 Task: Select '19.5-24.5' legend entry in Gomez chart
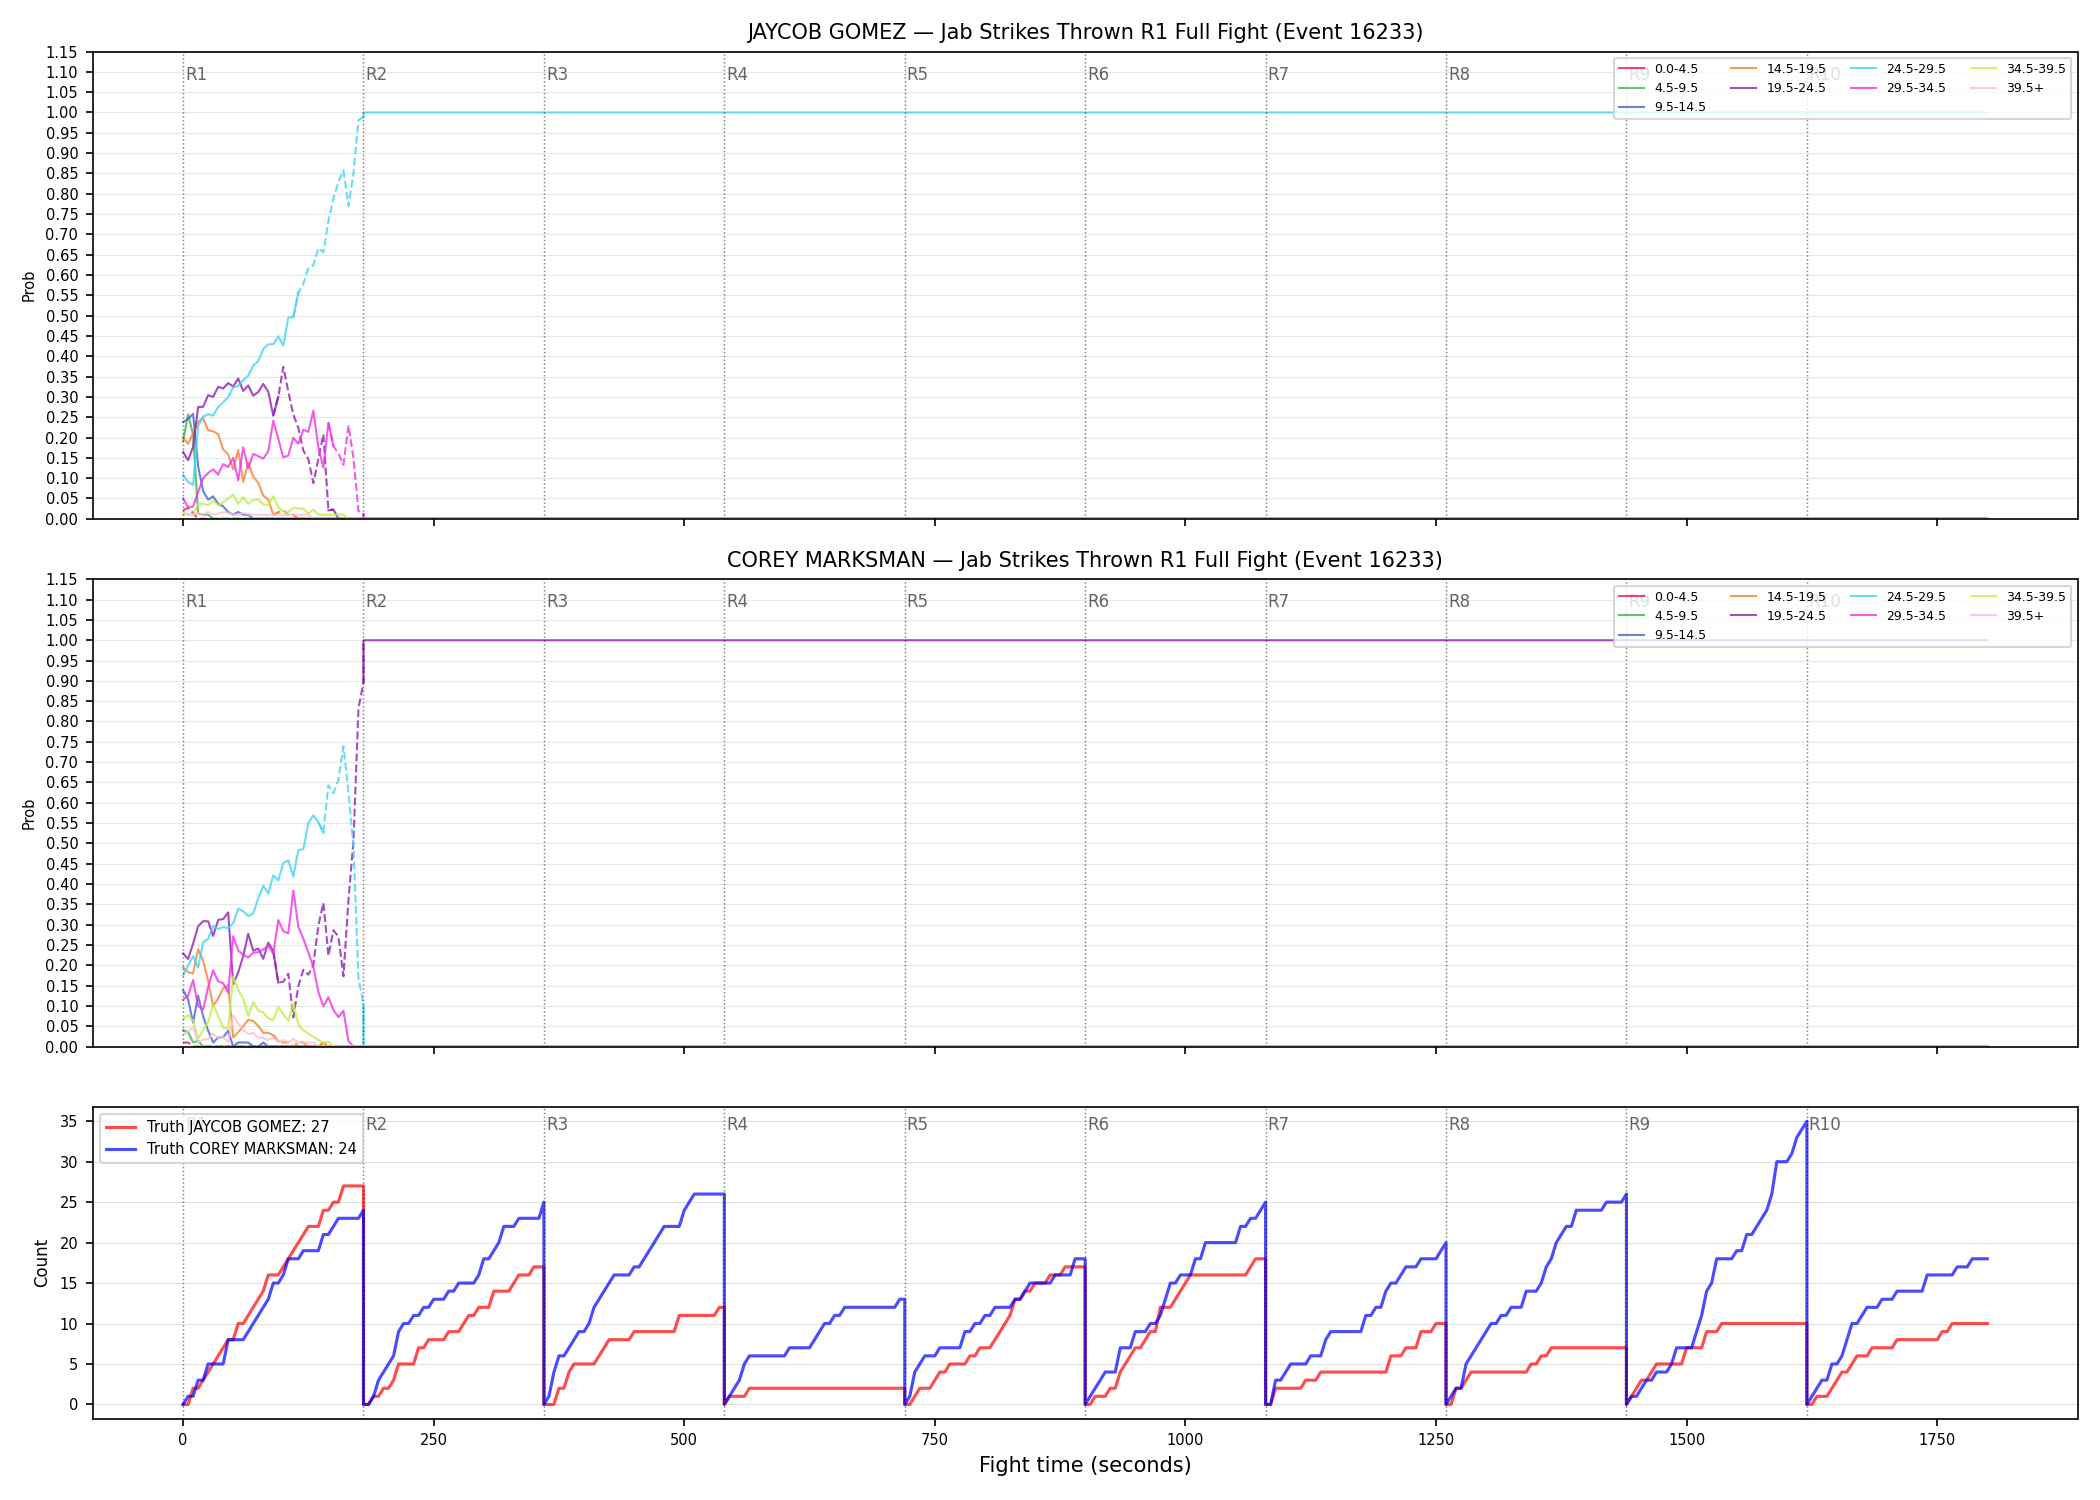tap(1778, 88)
